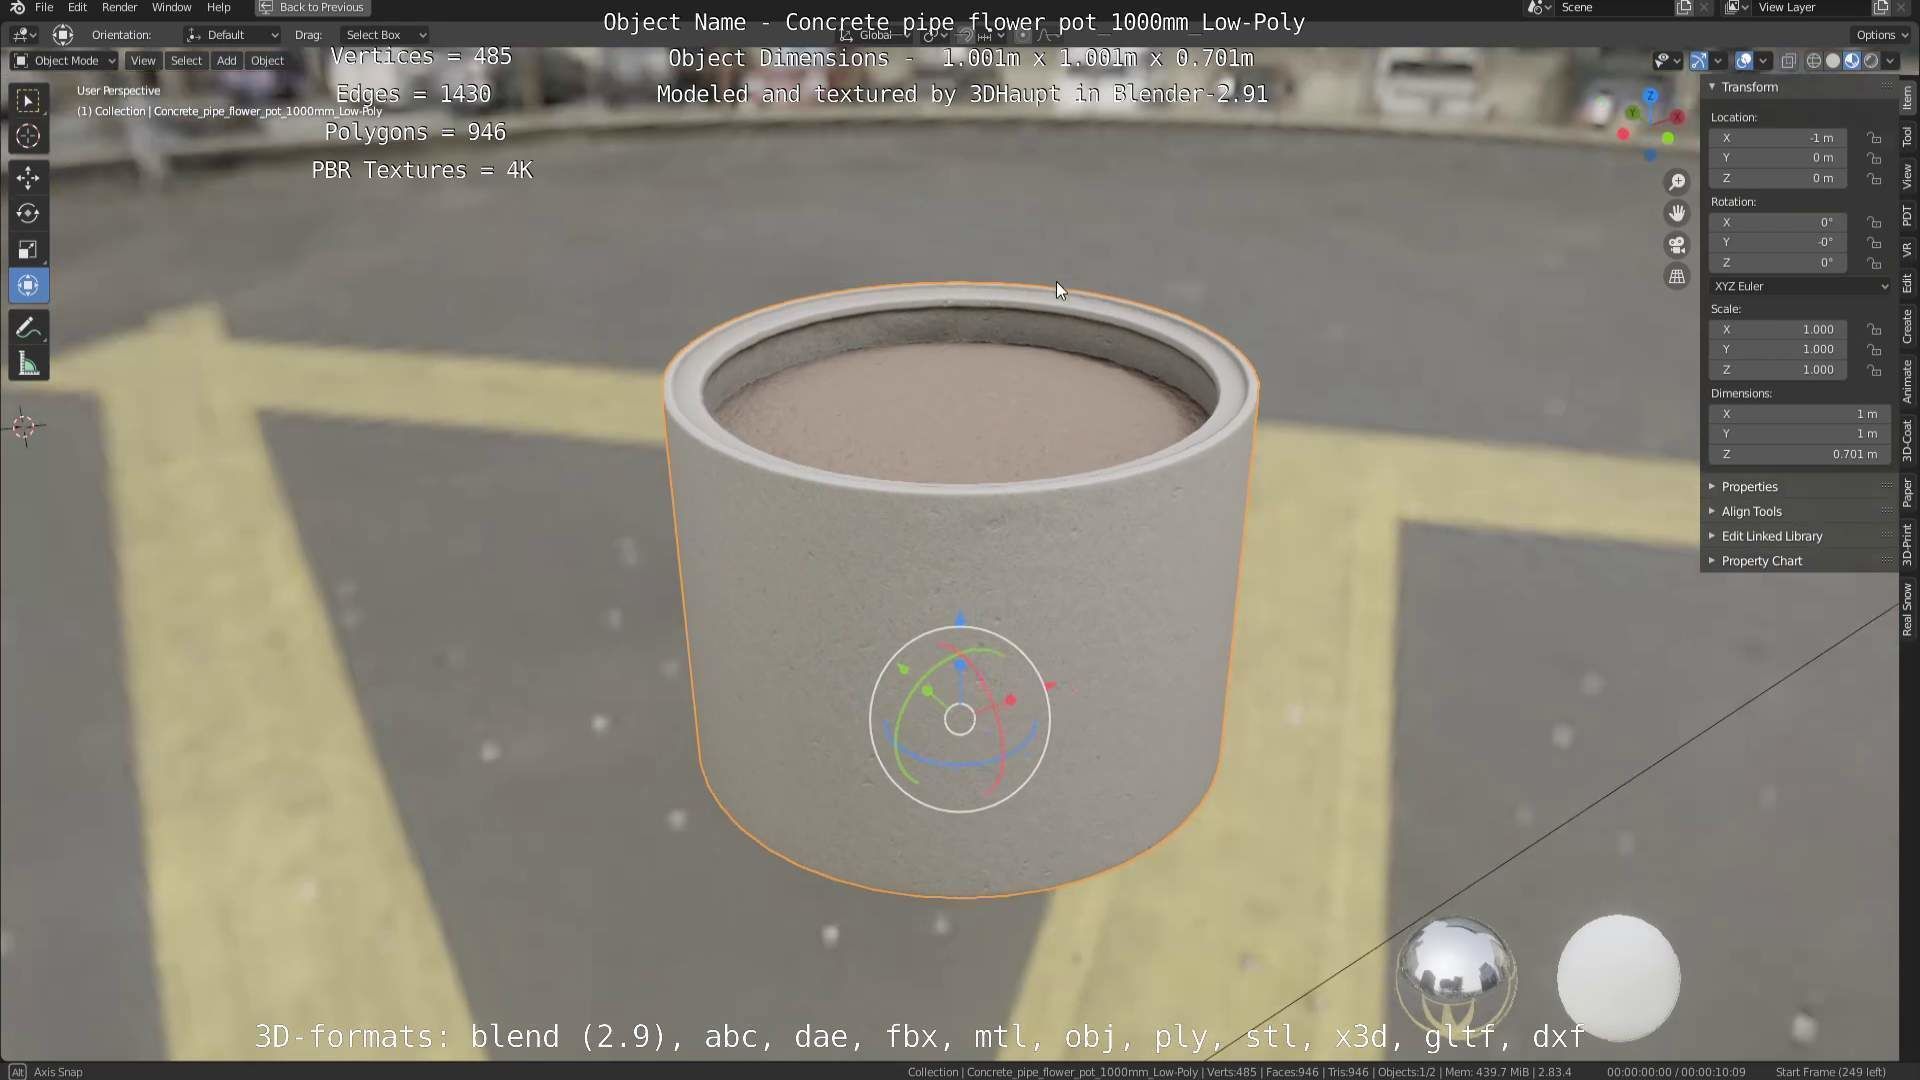Image resolution: width=1920 pixels, height=1080 pixels.
Task: Open viewport View menu
Action: [x=143, y=61]
